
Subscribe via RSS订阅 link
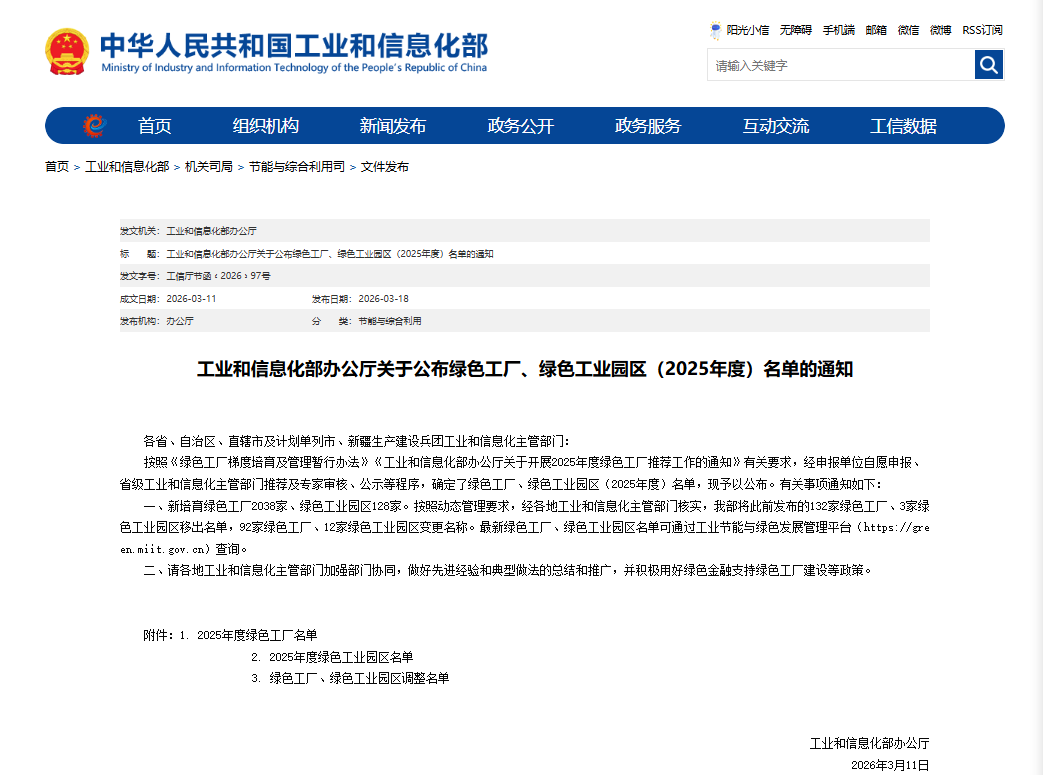(x=982, y=30)
